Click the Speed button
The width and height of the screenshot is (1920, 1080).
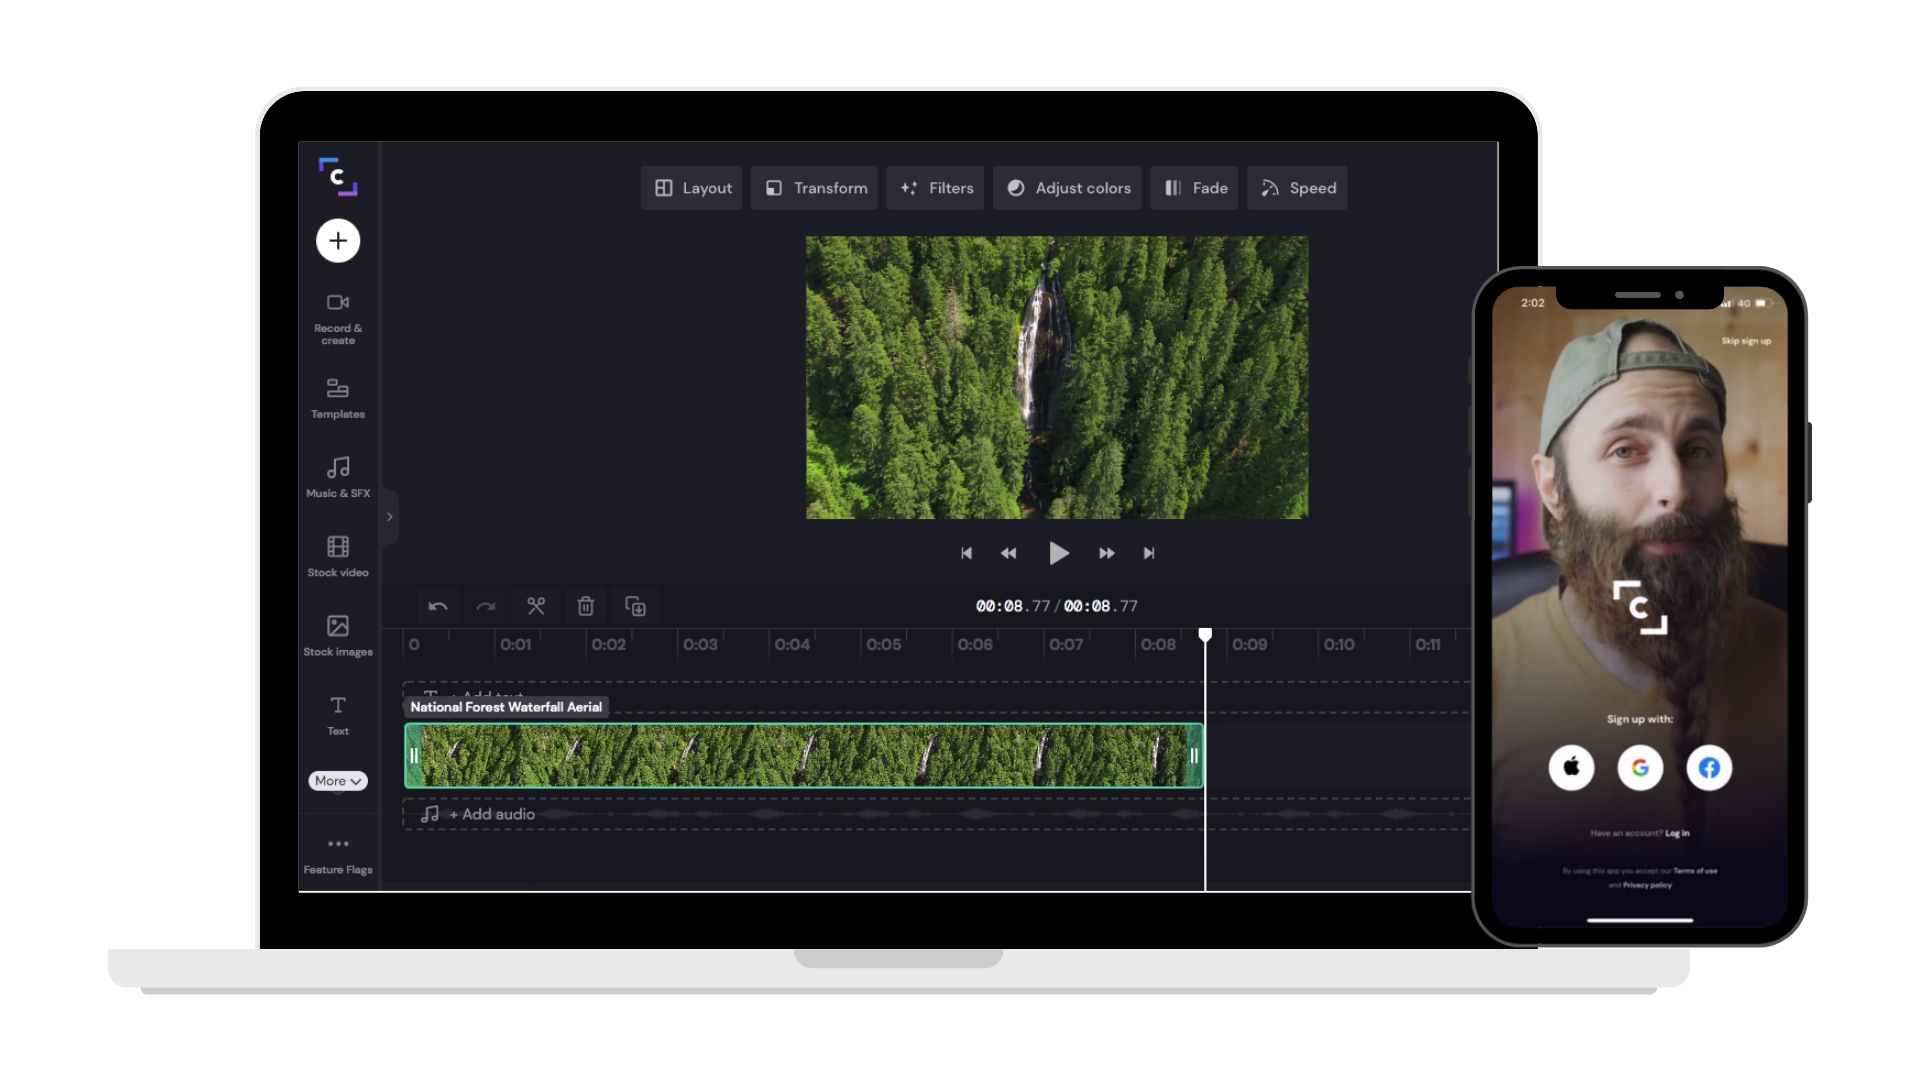tap(1297, 188)
